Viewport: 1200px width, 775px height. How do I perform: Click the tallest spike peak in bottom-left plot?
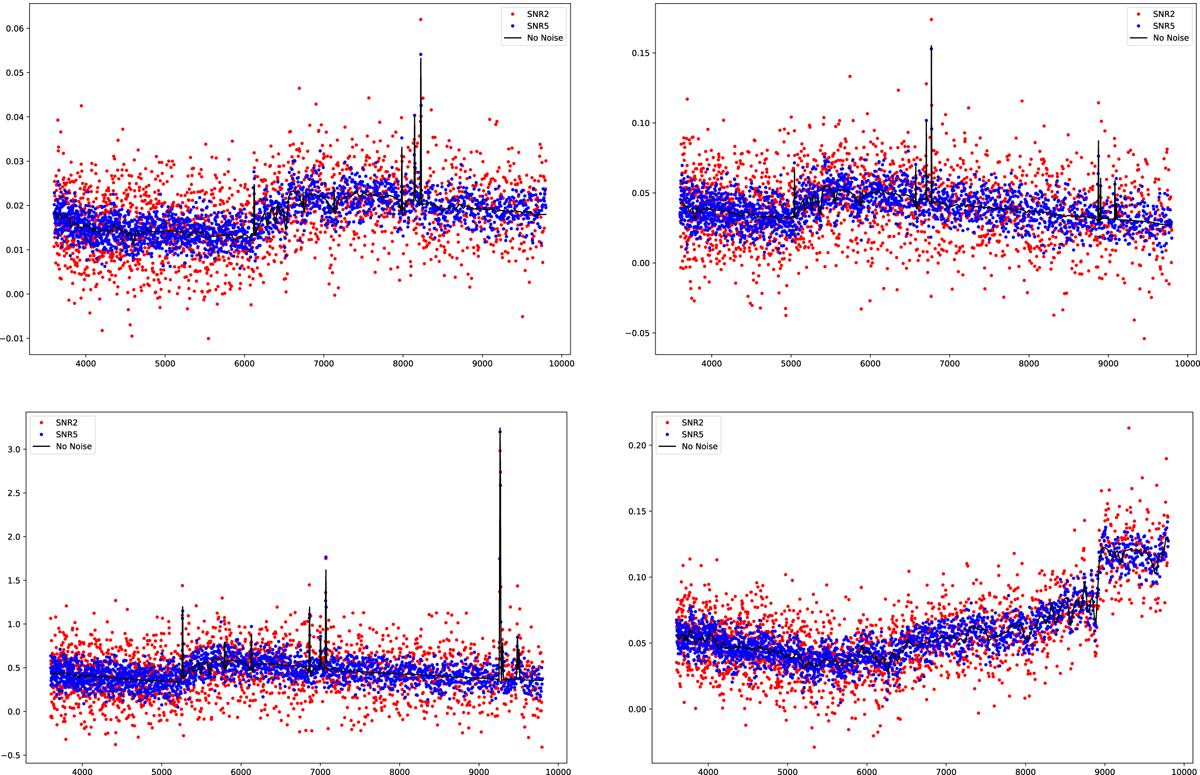coord(499,430)
